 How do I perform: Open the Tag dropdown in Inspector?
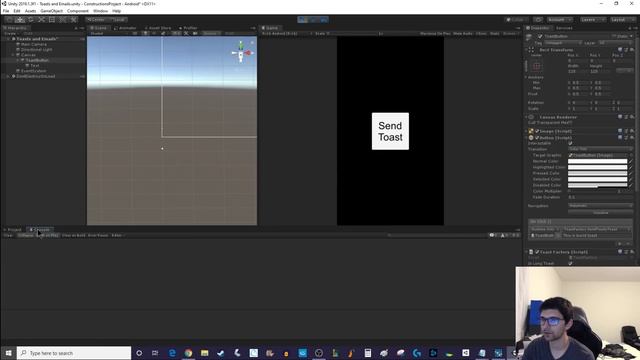pos(563,42)
